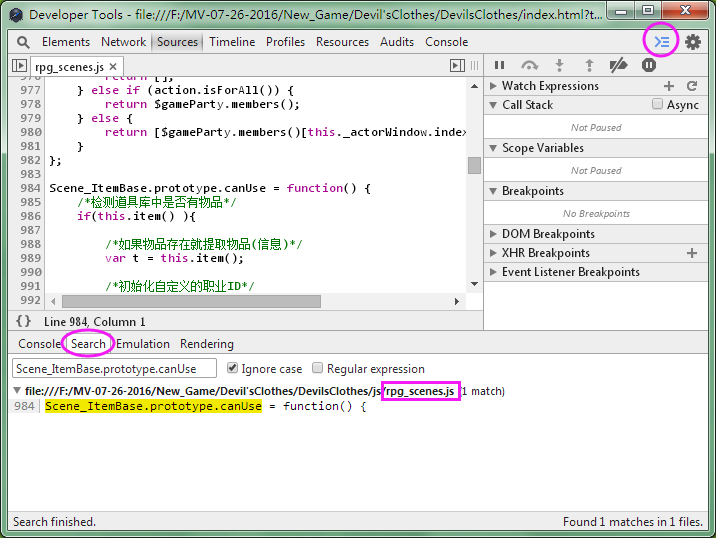Screen dimensions: 716x538
Task: Maximize the Developer Tools window
Action: [648, 11]
